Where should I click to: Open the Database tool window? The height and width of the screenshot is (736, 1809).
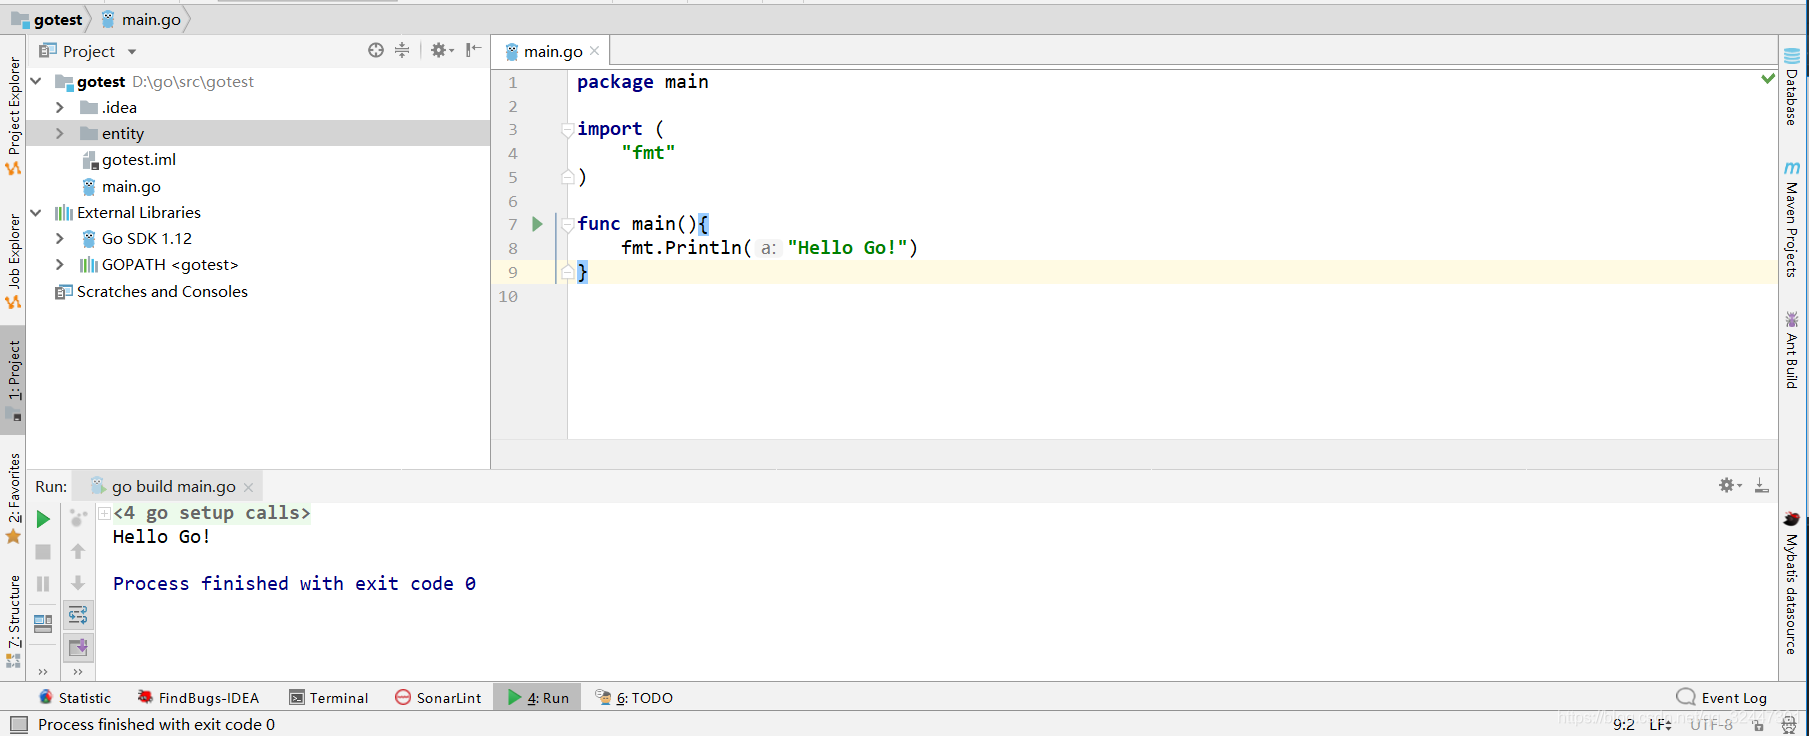(1792, 87)
